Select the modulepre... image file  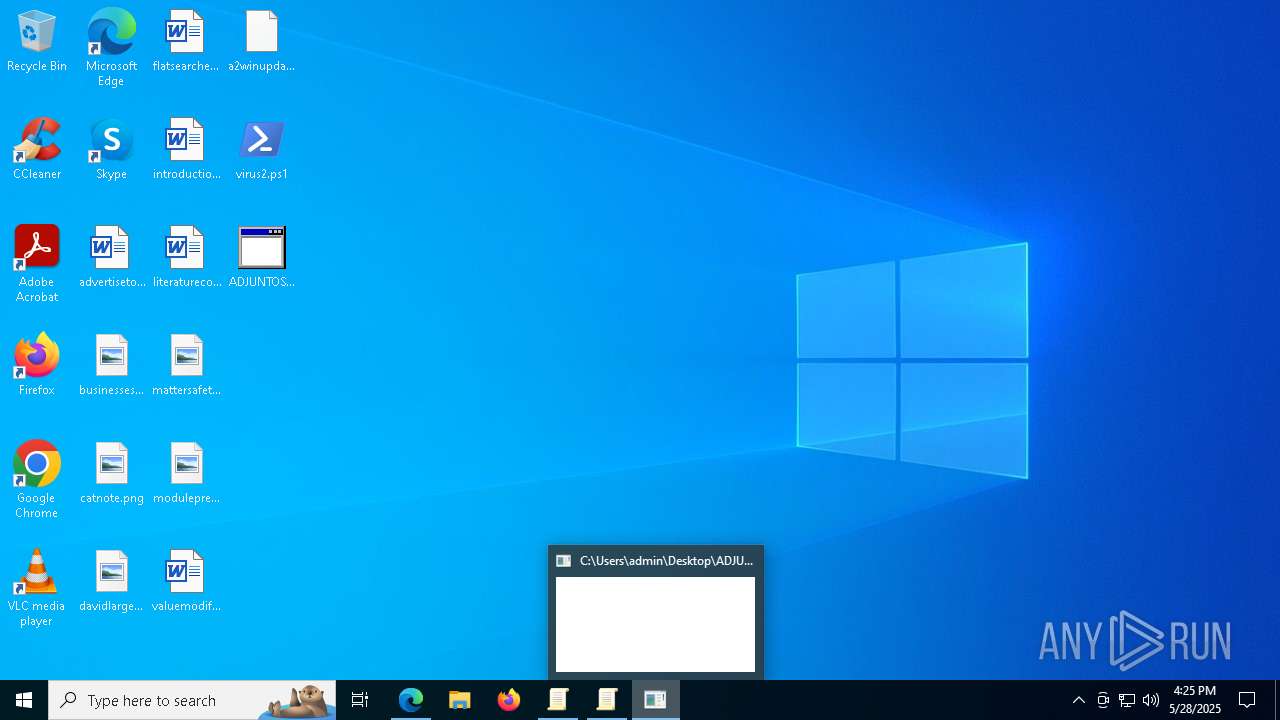coord(185,473)
